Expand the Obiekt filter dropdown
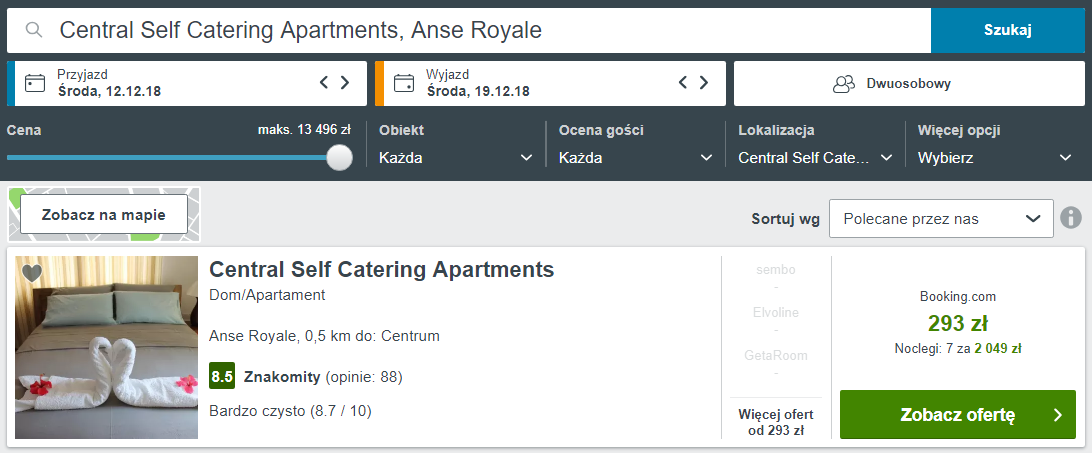Screen dimensions: 1092x453 point(456,158)
